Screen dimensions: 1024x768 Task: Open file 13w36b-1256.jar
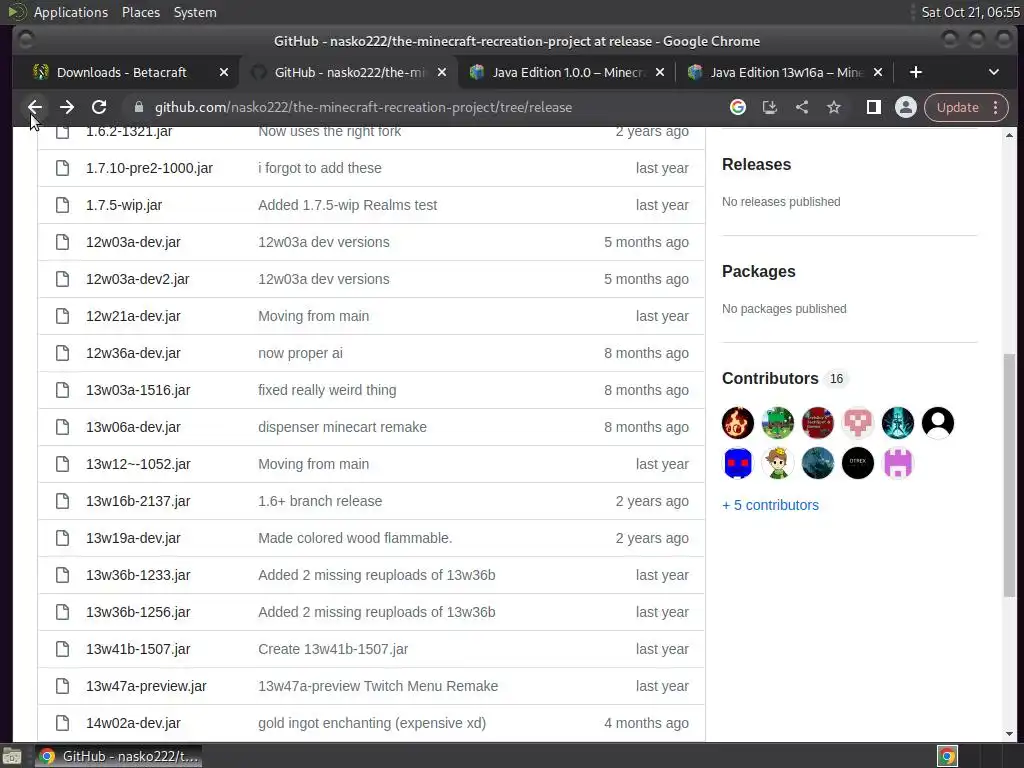click(138, 612)
